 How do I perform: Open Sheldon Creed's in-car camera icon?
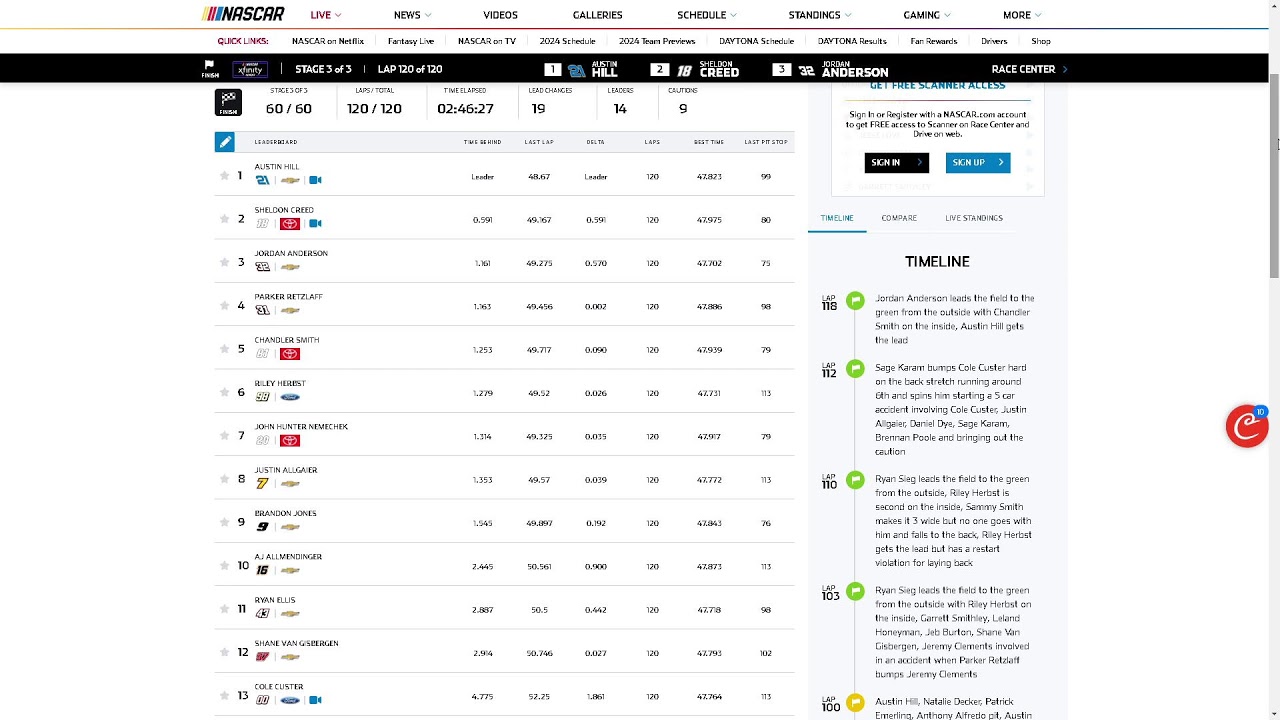pos(315,223)
